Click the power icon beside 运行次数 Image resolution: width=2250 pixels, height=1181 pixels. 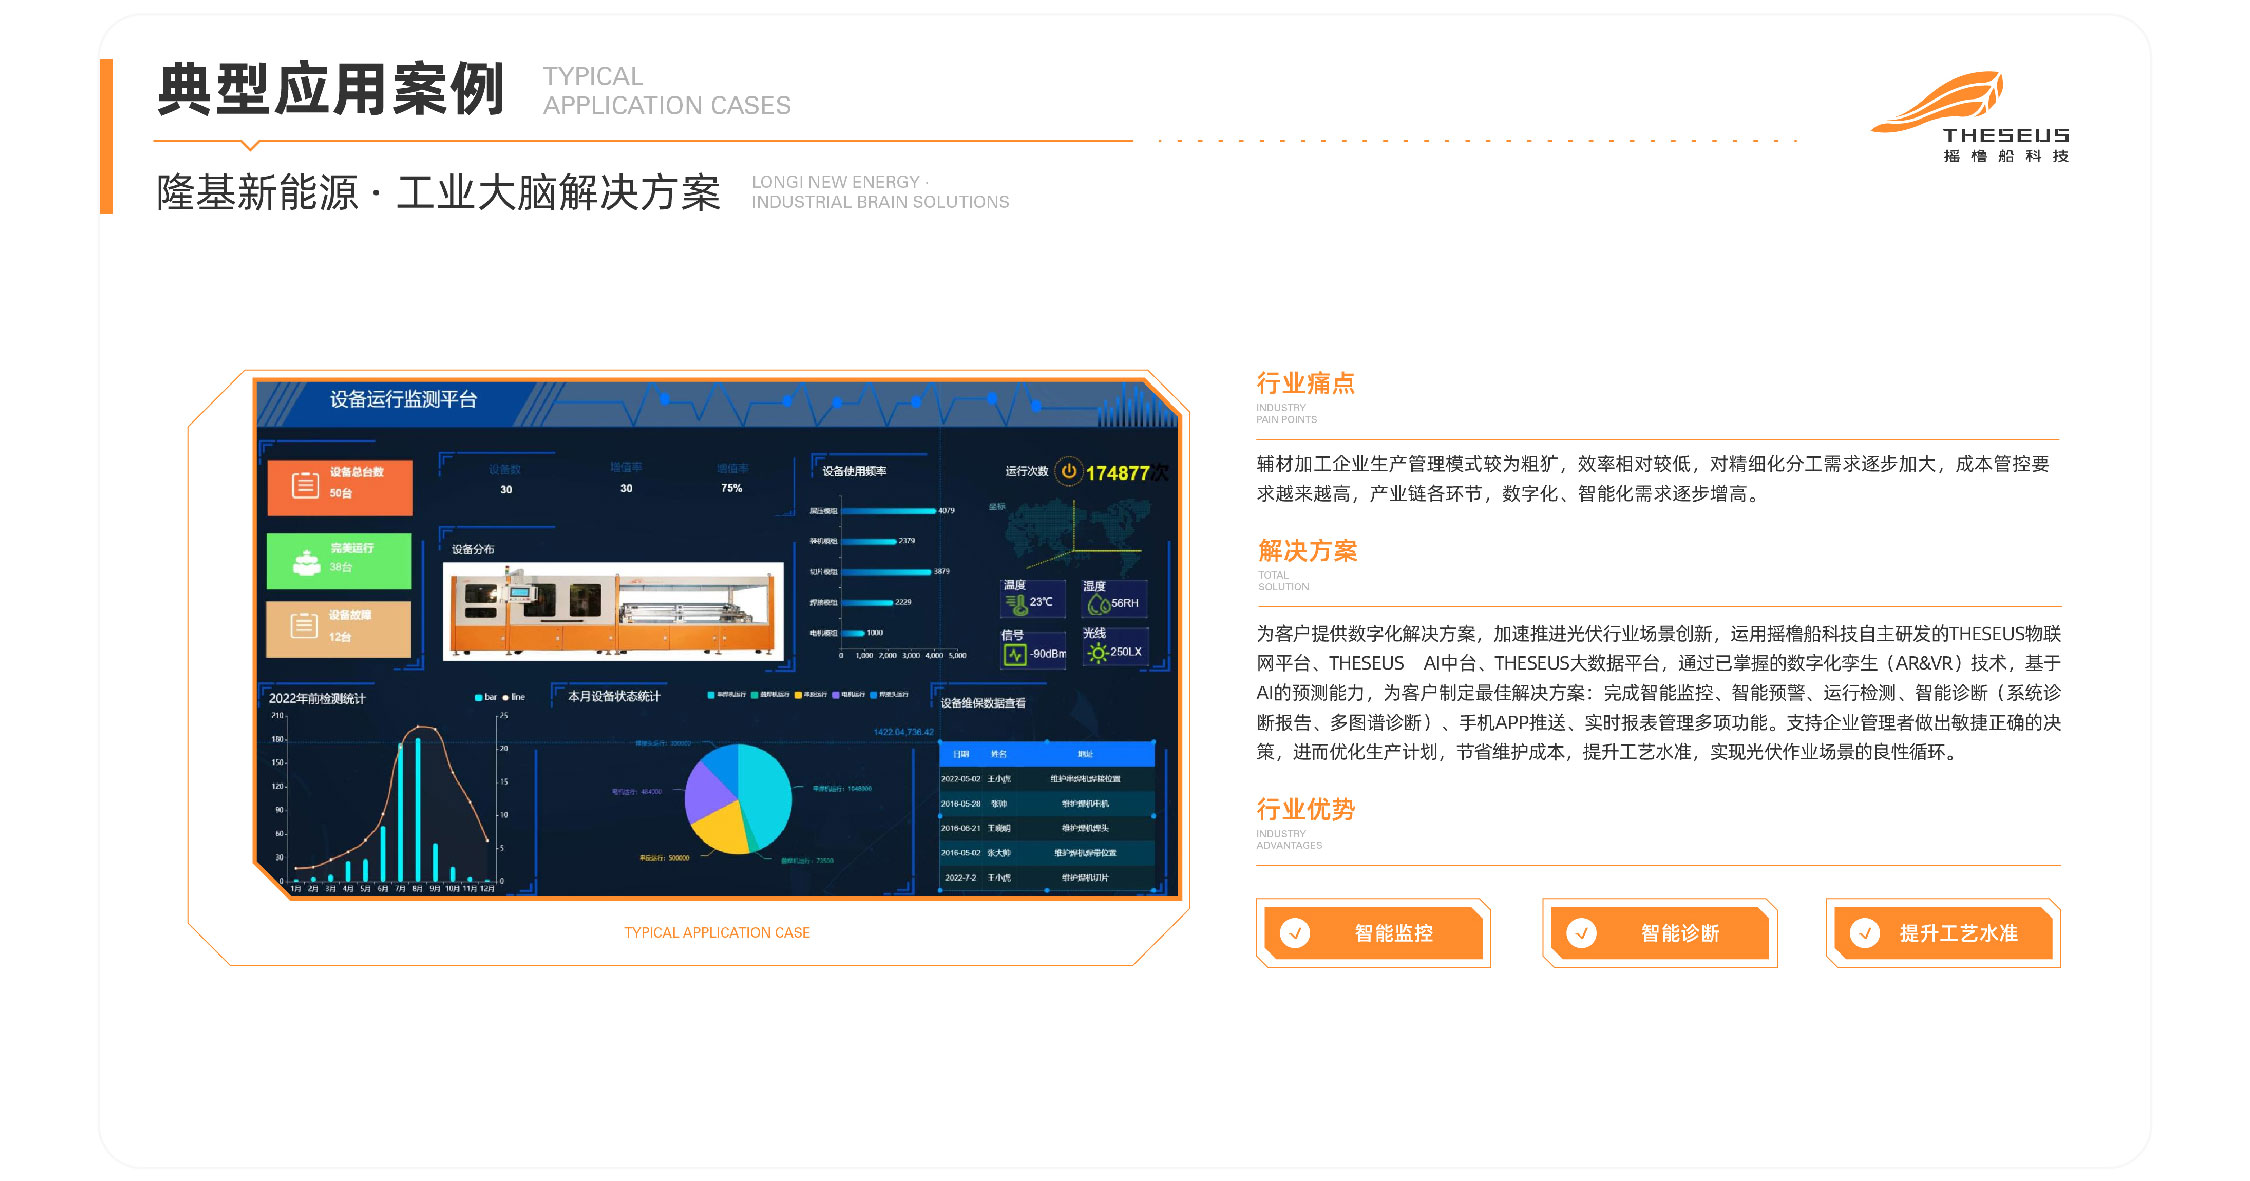[x=1069, y=471]
